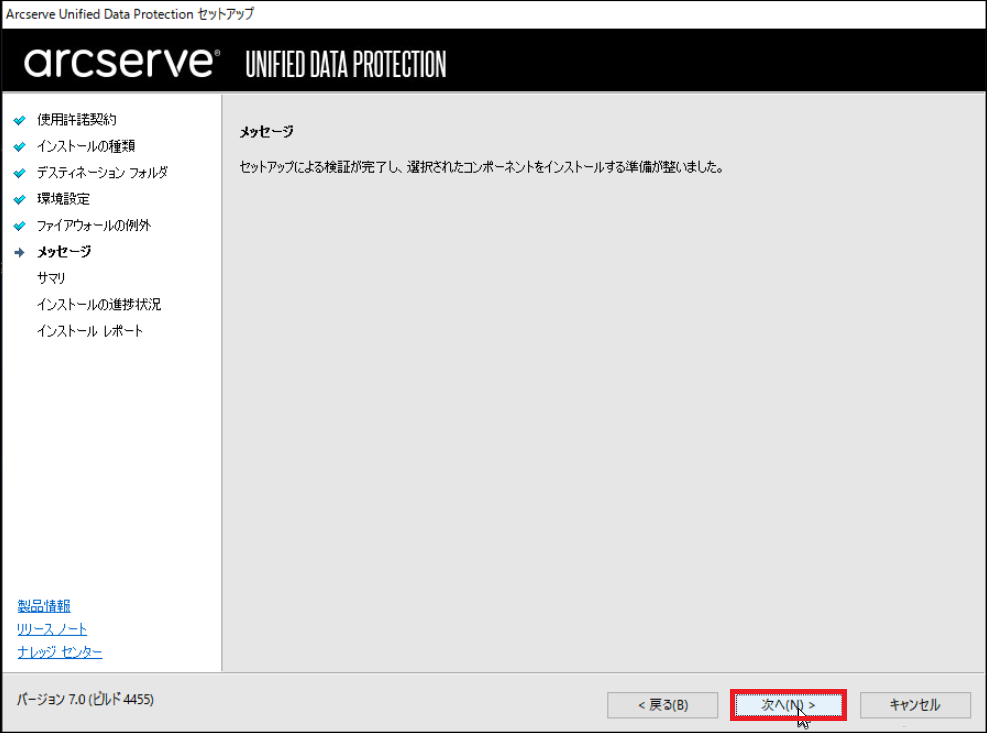This screenshot has width=987, height=733.
Task: Click the Arcserve Unified Data Protection セットアップ title
Action: click(x=130, y=14)
